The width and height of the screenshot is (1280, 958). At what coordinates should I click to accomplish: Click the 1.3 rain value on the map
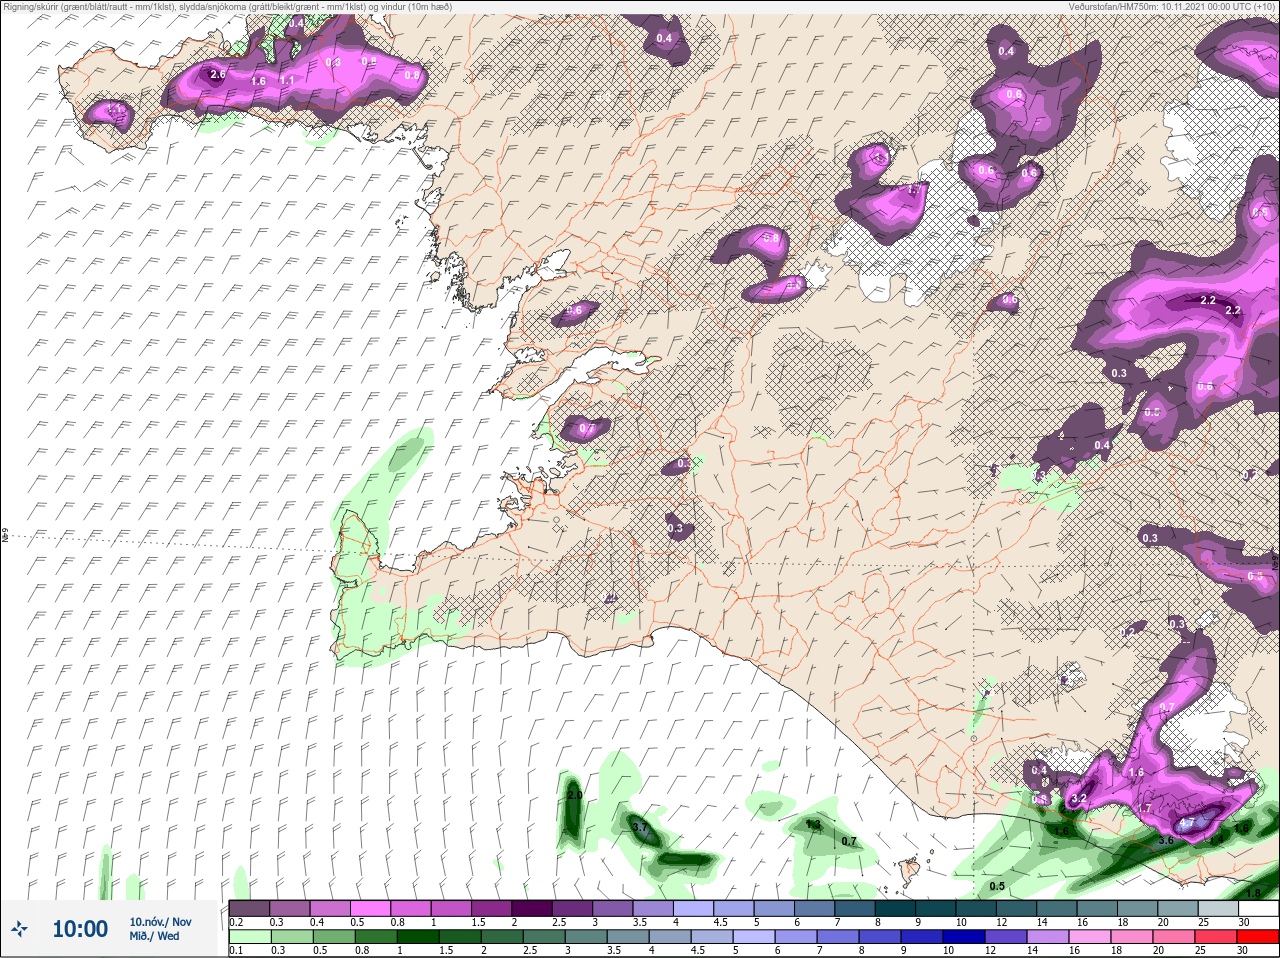click(x=813, y=824)
